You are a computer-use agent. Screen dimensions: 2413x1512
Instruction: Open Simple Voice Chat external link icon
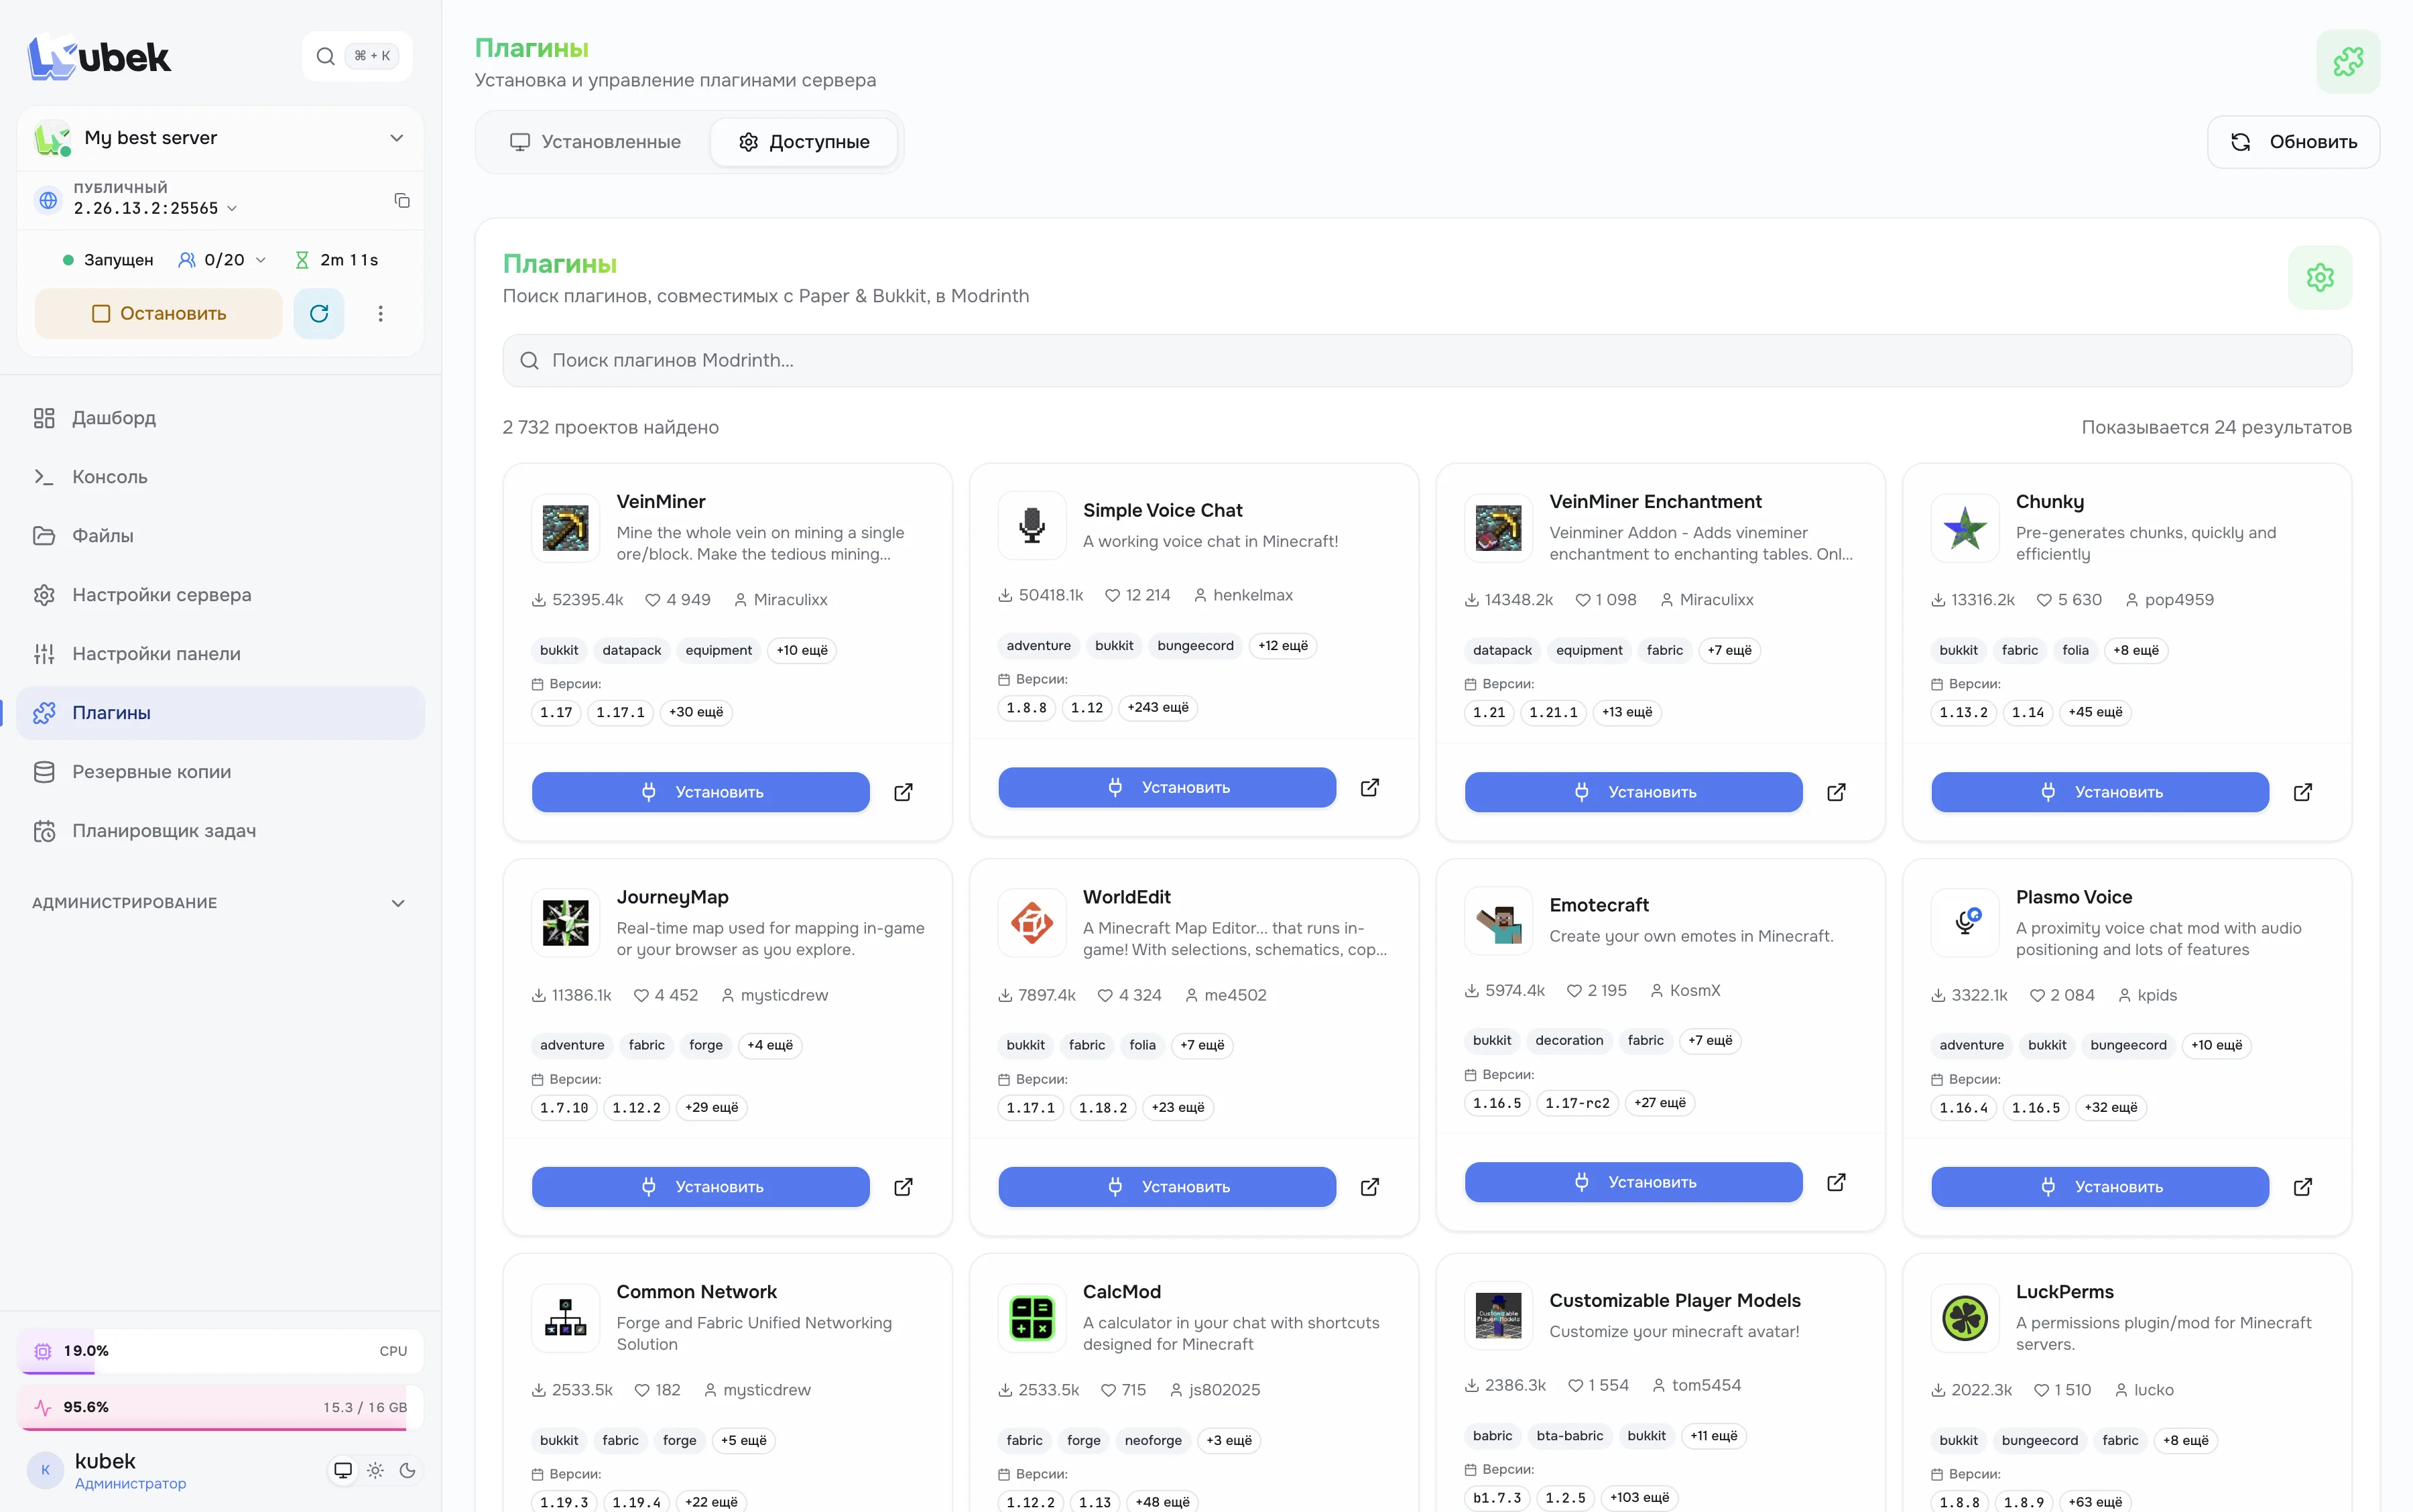coord(1370,788)
